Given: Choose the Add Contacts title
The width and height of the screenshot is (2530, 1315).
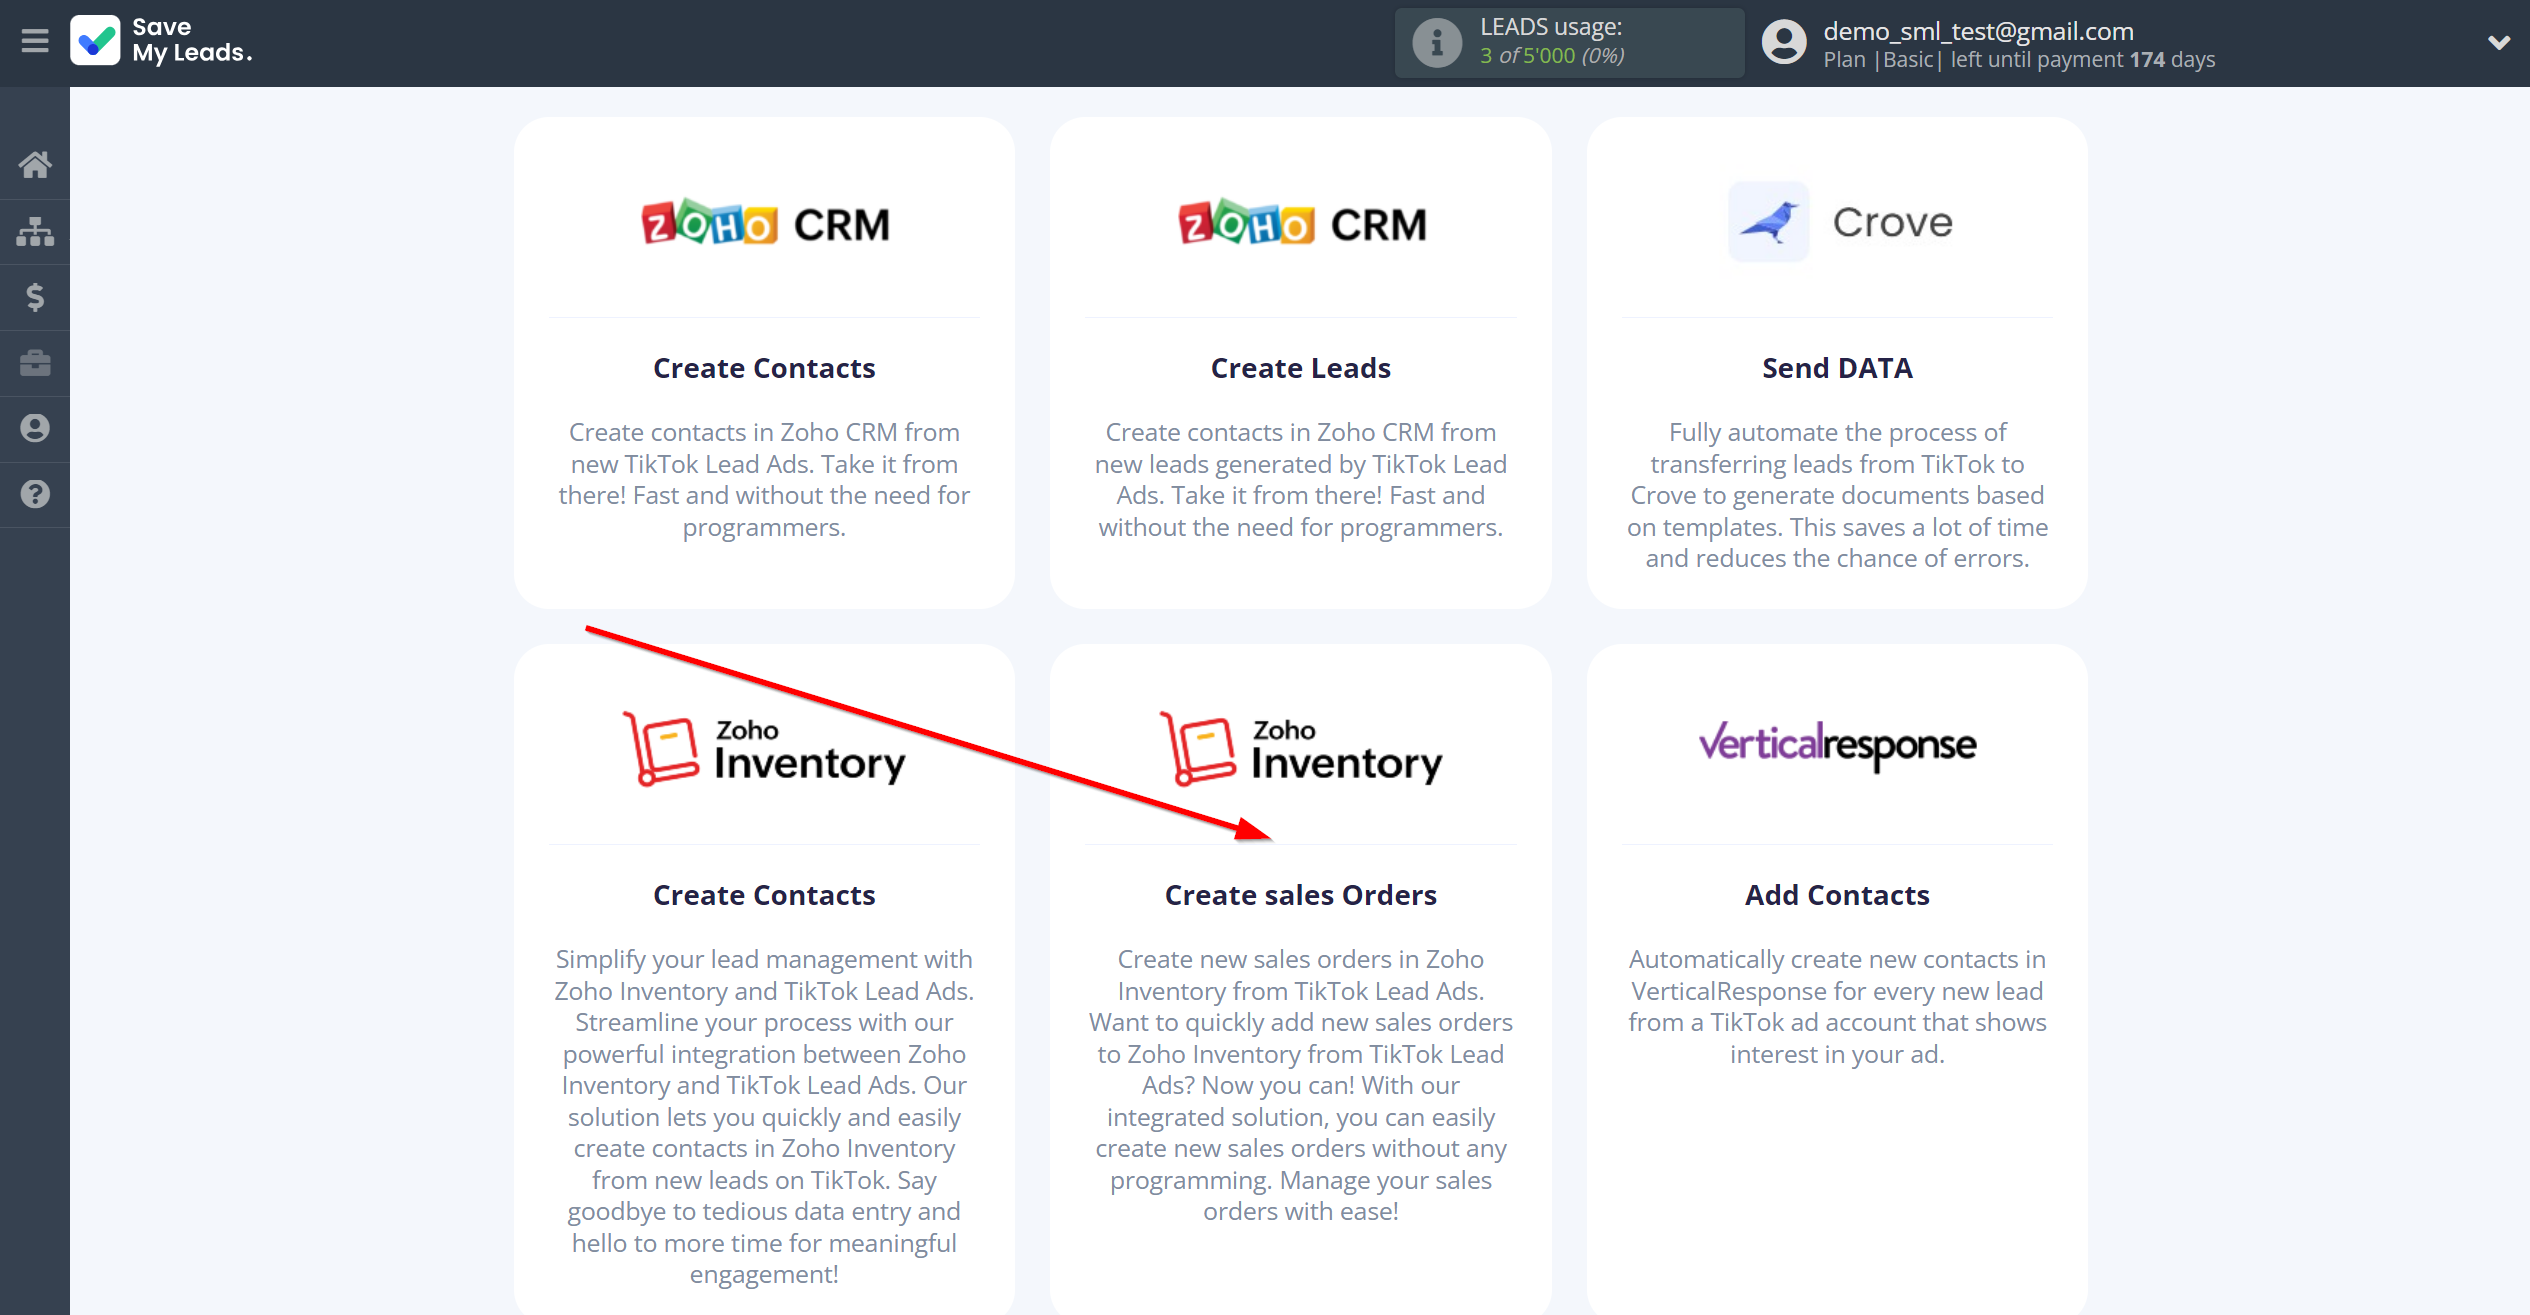Looking at the screenshot, I should click(x=1838, y=895).
